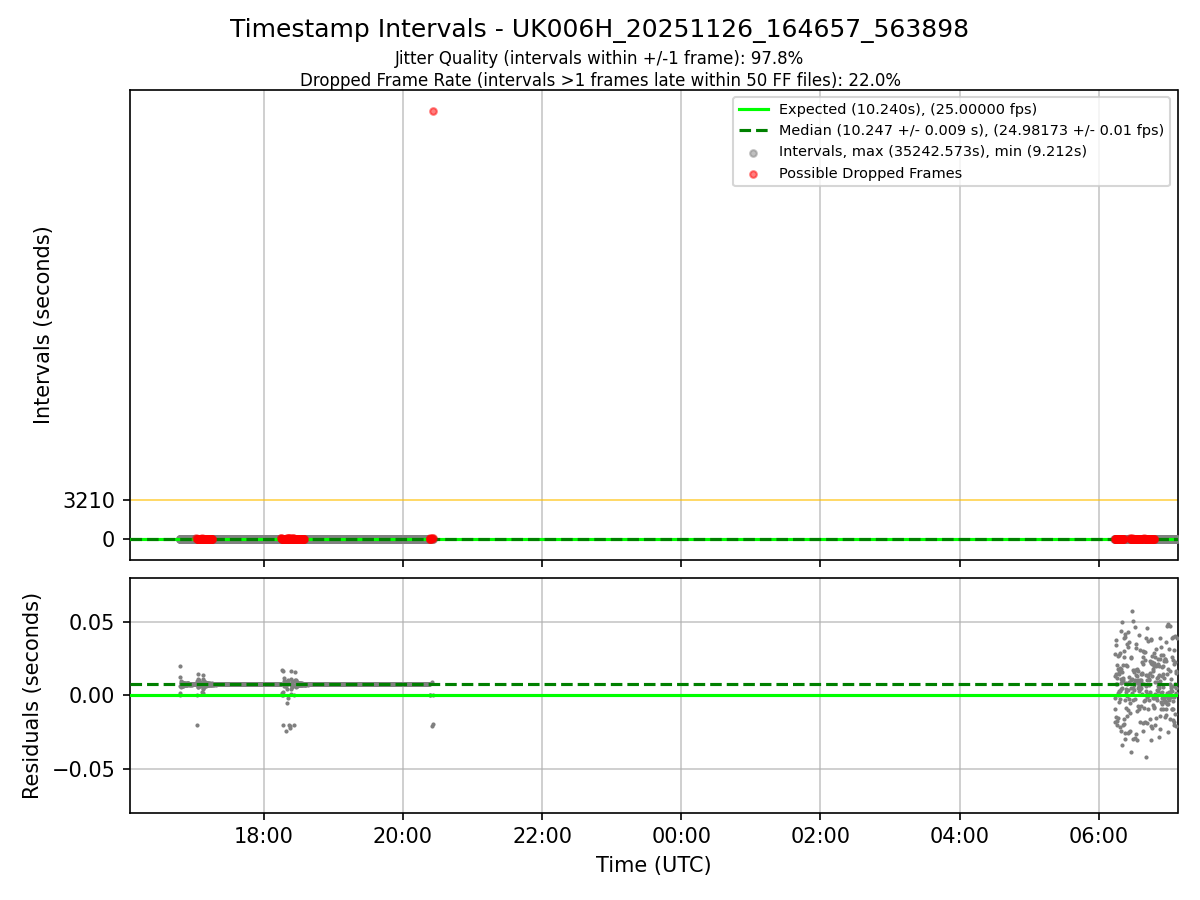Select the Dropped Frame Rate 22.0% subtitle
1200x900 pixels.
click(x=600, y=80)
